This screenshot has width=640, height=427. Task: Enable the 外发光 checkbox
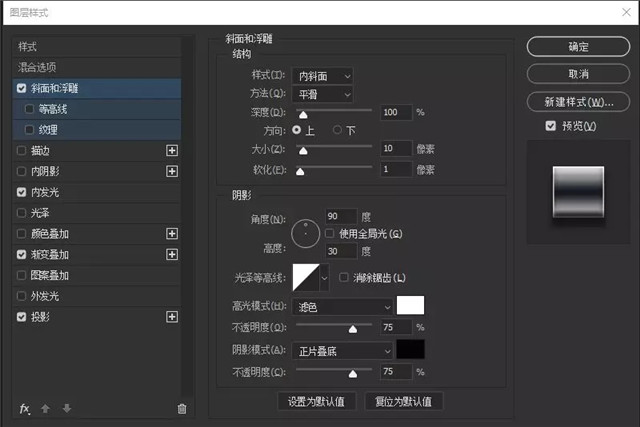(22, 296)
